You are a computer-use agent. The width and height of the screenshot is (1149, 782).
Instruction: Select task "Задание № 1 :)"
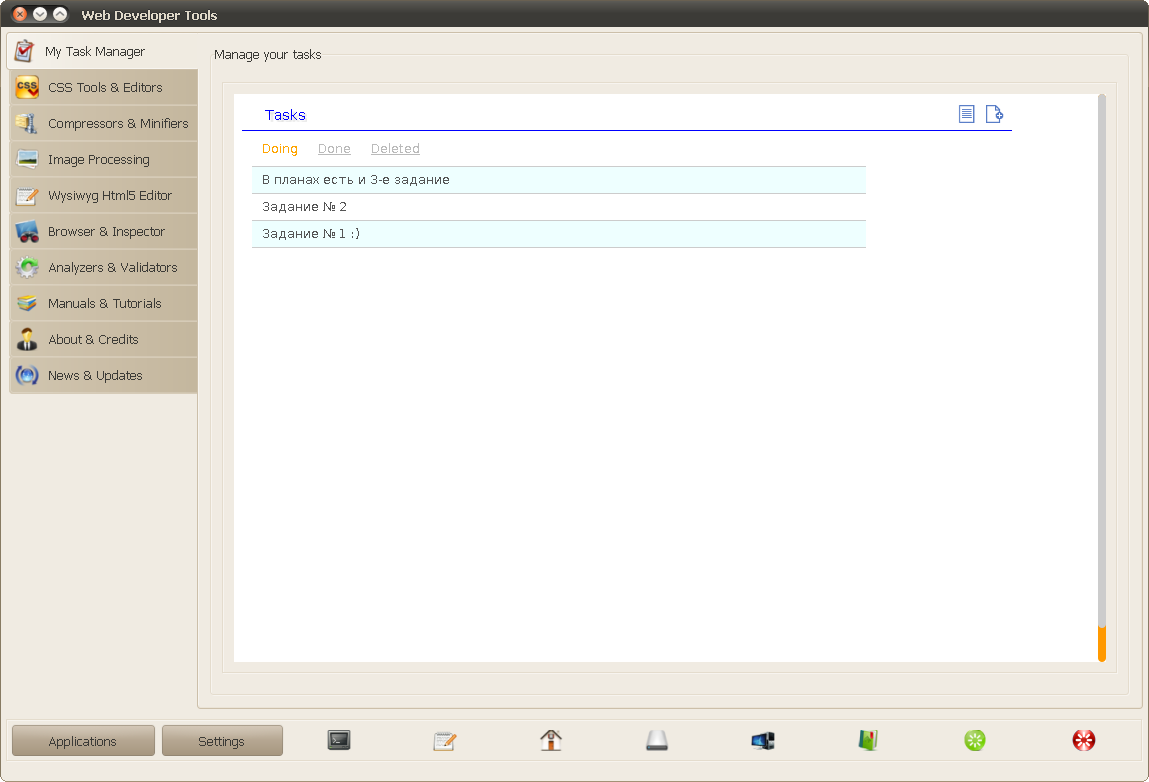(x=558, y=234)
